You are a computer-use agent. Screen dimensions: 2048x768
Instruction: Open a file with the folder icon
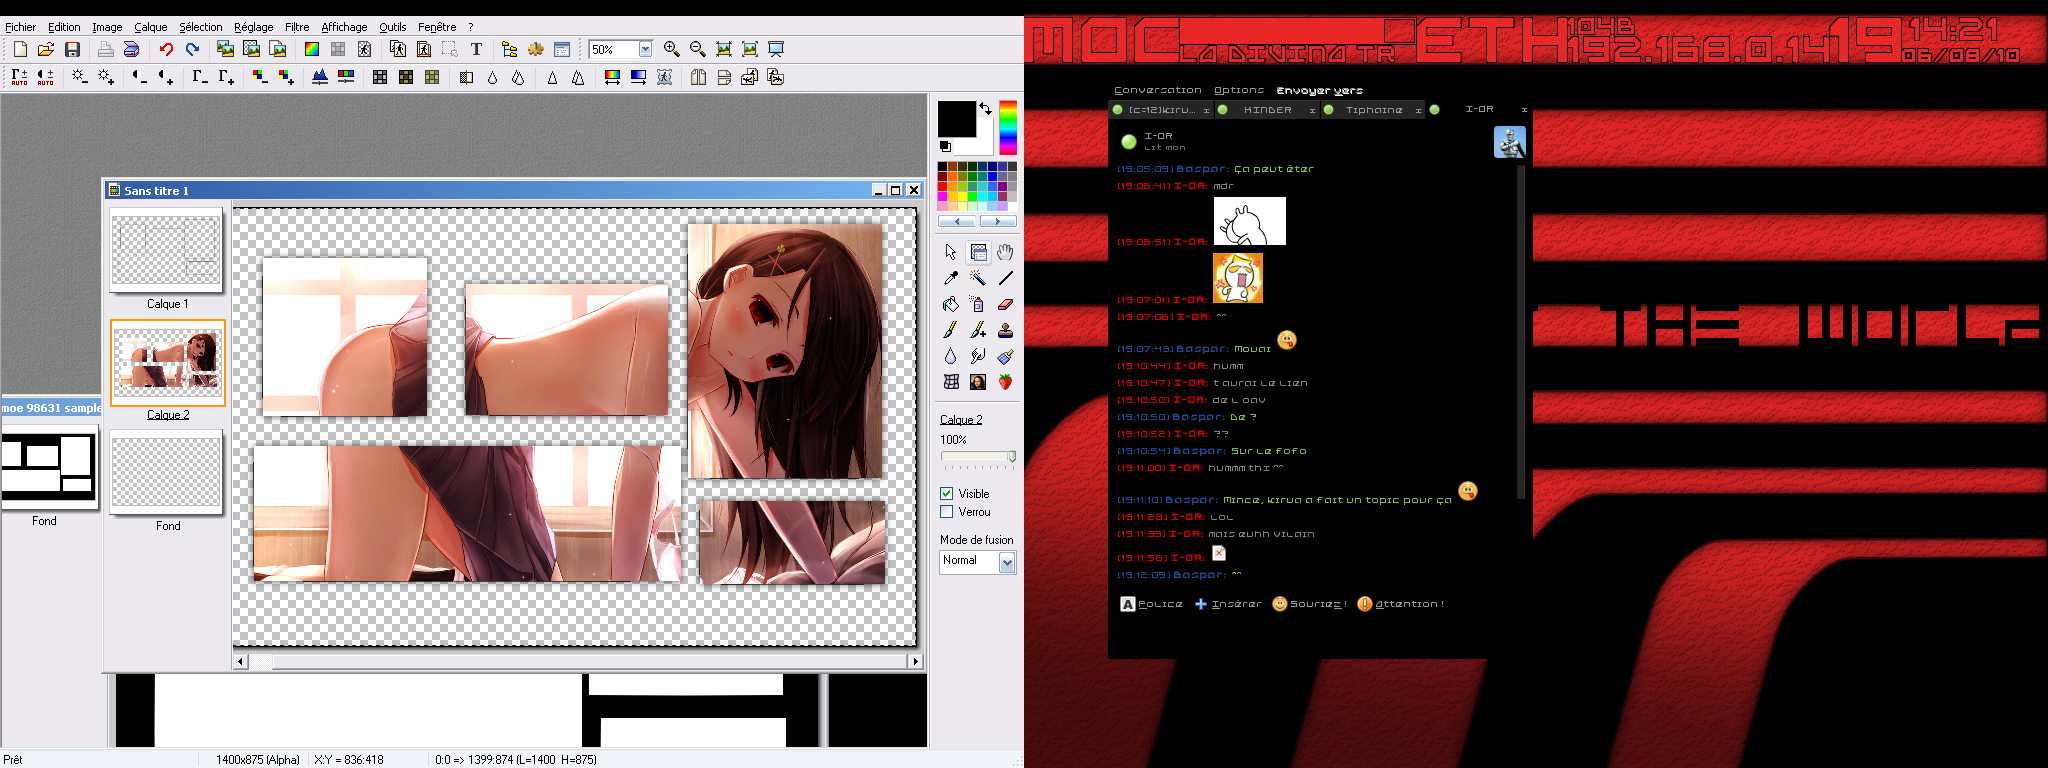pyautogui.click(x=46, y=49)
